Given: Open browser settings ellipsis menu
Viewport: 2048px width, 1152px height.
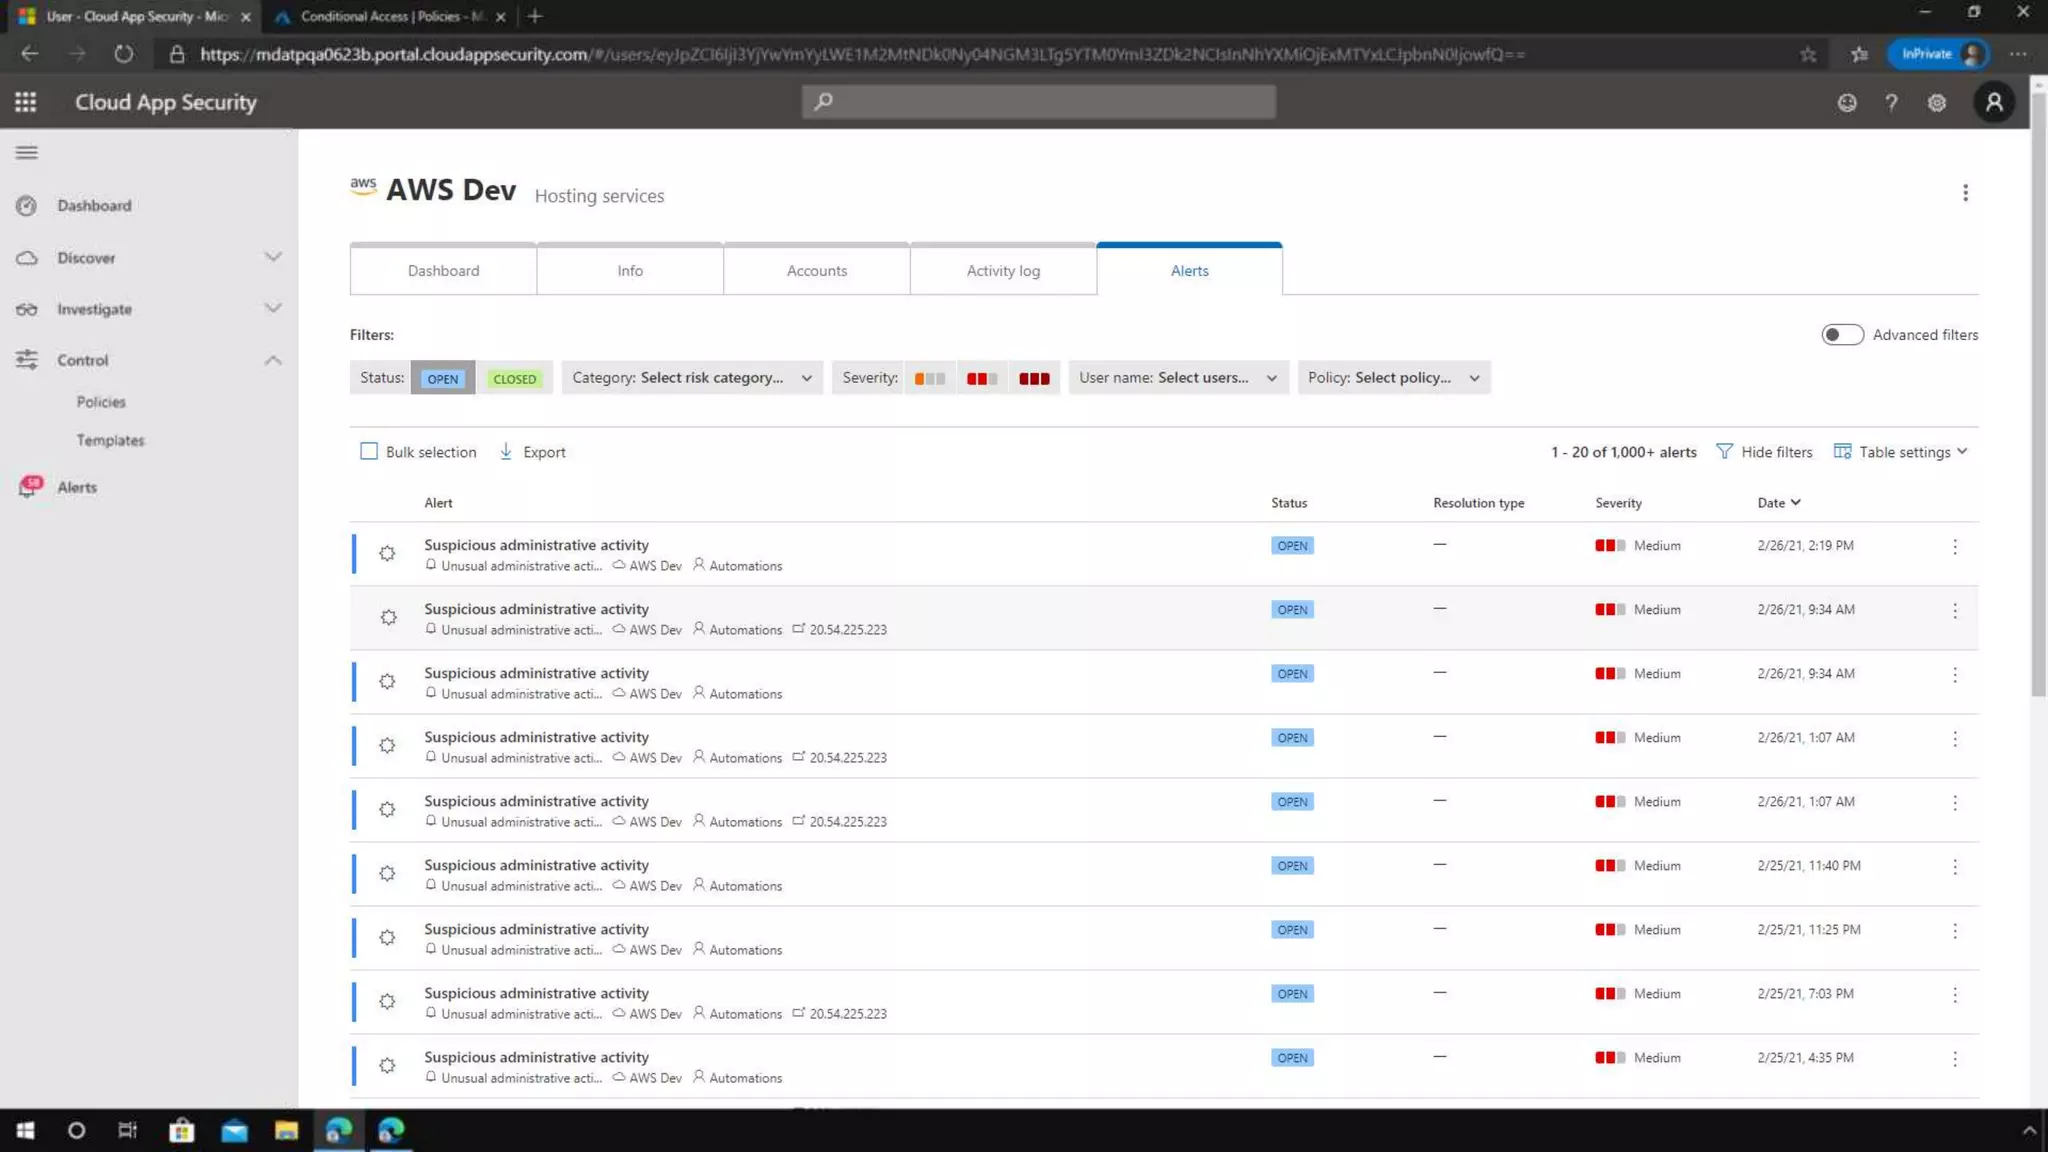Looking at the screenshot, I should pos(2019,54).
